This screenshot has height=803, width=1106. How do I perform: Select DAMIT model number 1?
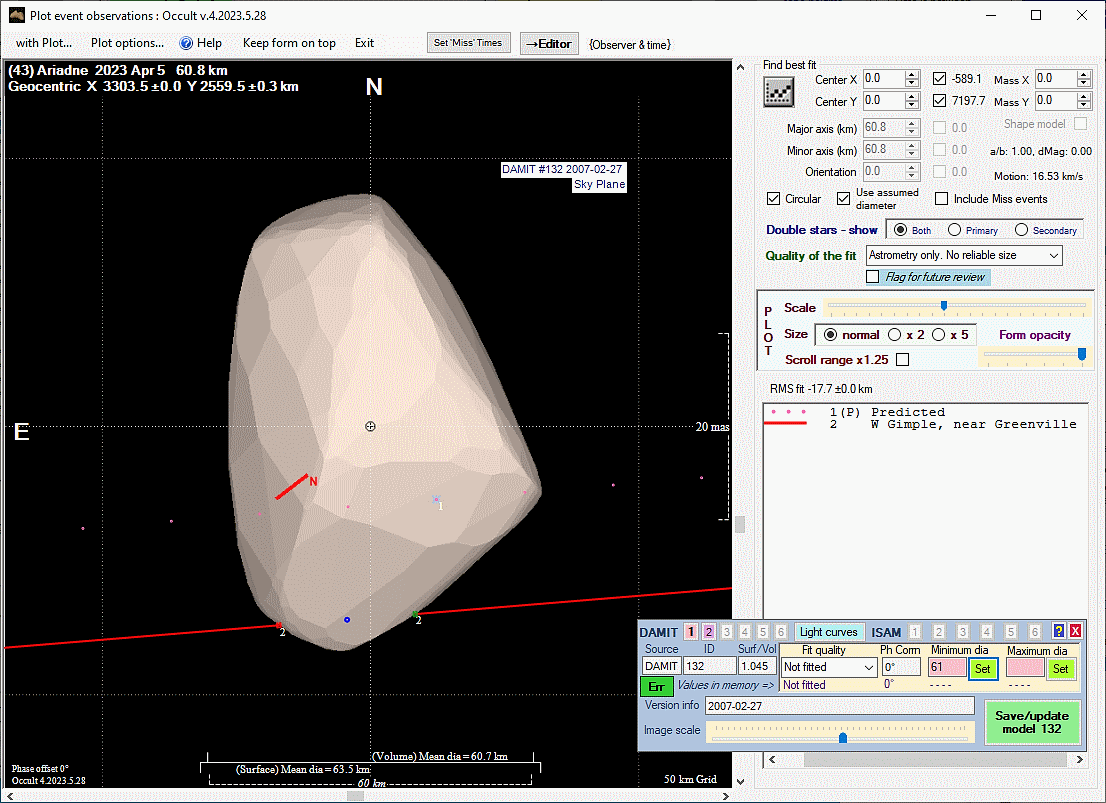pos(691,632)
